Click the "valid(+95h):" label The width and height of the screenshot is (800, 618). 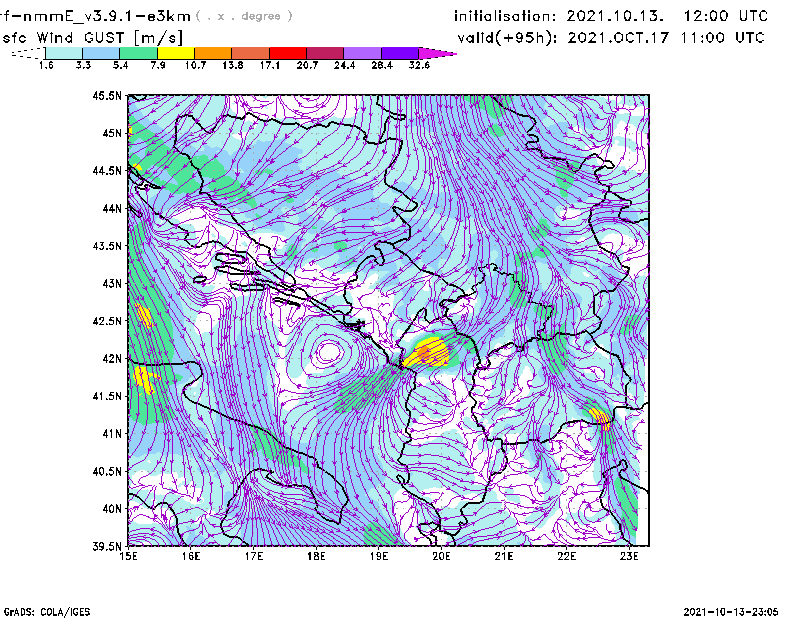click(507, 38)
